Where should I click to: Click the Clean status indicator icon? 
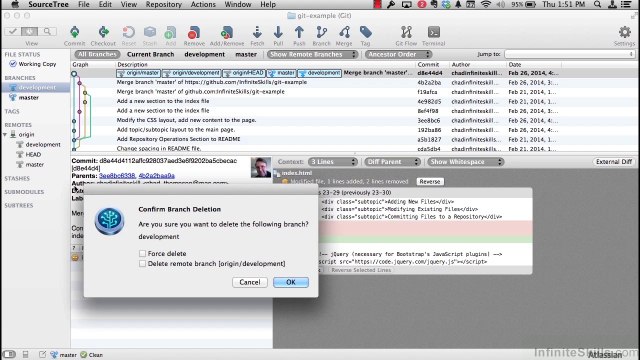[83, 355]
